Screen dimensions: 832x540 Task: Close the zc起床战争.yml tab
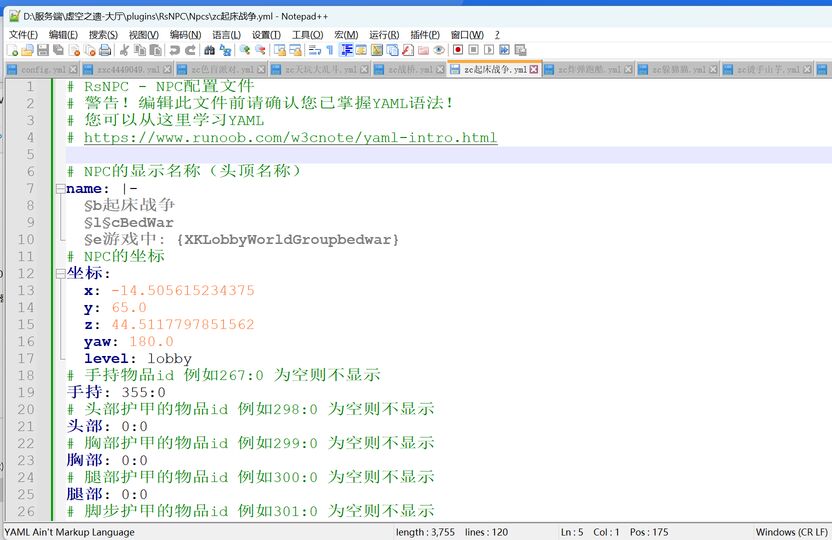coord(534,69)
